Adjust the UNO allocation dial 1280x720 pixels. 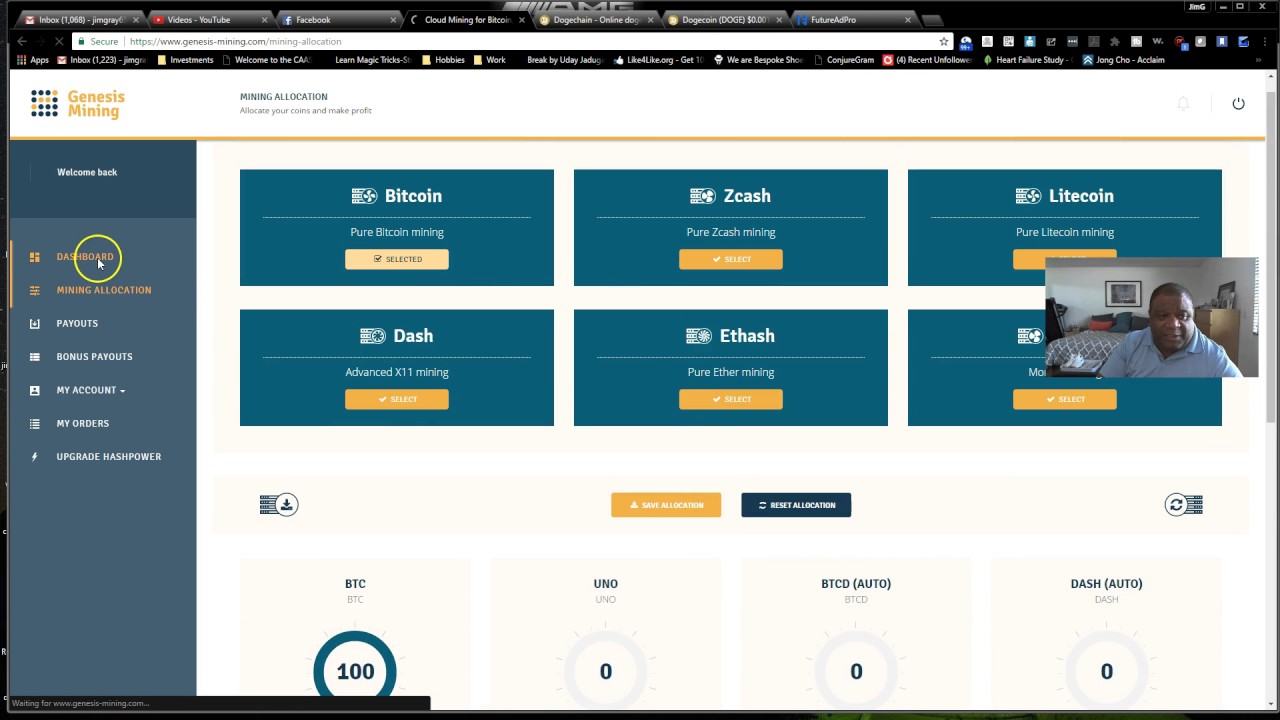pyautogui.click(x=605, y=671)
